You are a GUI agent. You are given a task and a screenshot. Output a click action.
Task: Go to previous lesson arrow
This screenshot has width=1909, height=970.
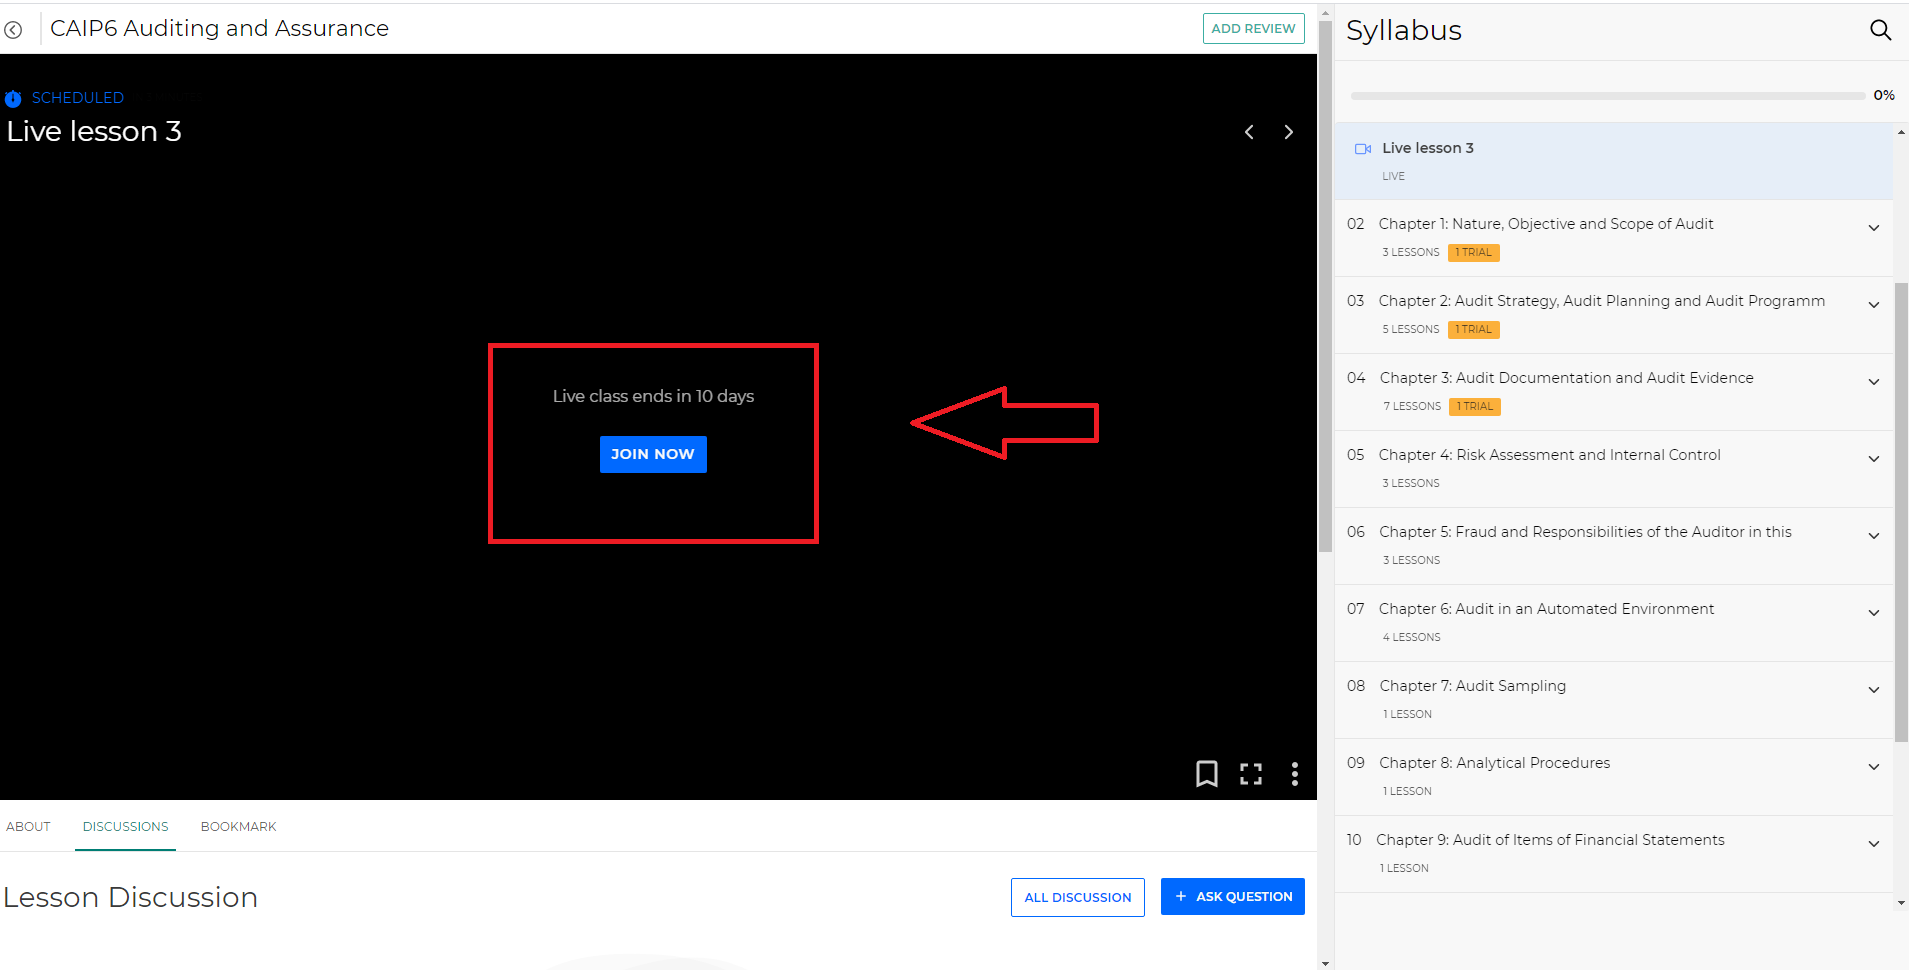1249,132
